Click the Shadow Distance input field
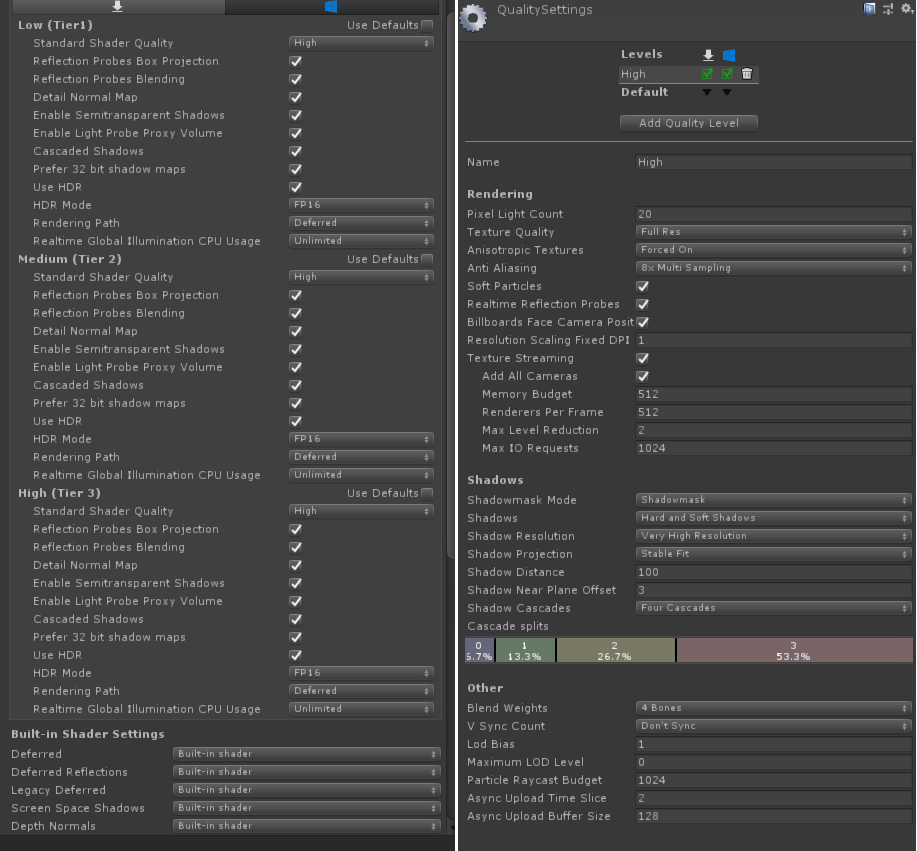917x851 pixels. [773, 572]
